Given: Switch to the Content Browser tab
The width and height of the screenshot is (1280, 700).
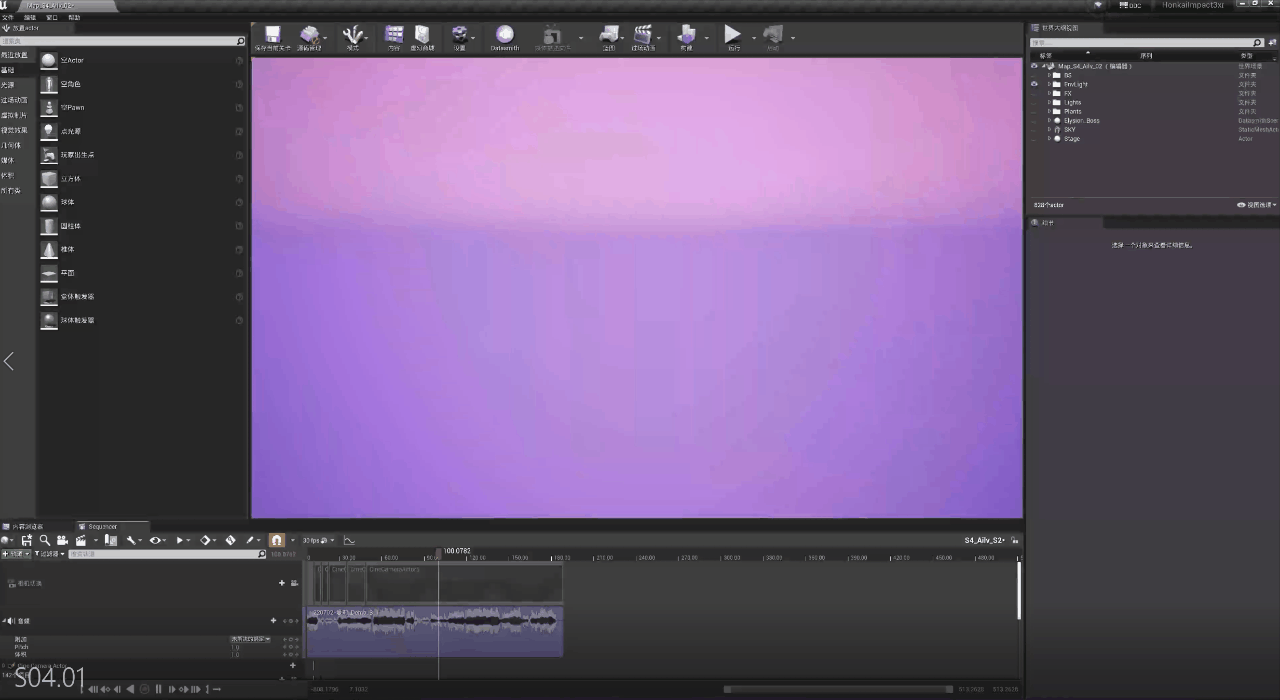Looking at the screenshot, I should click(27, 526).
